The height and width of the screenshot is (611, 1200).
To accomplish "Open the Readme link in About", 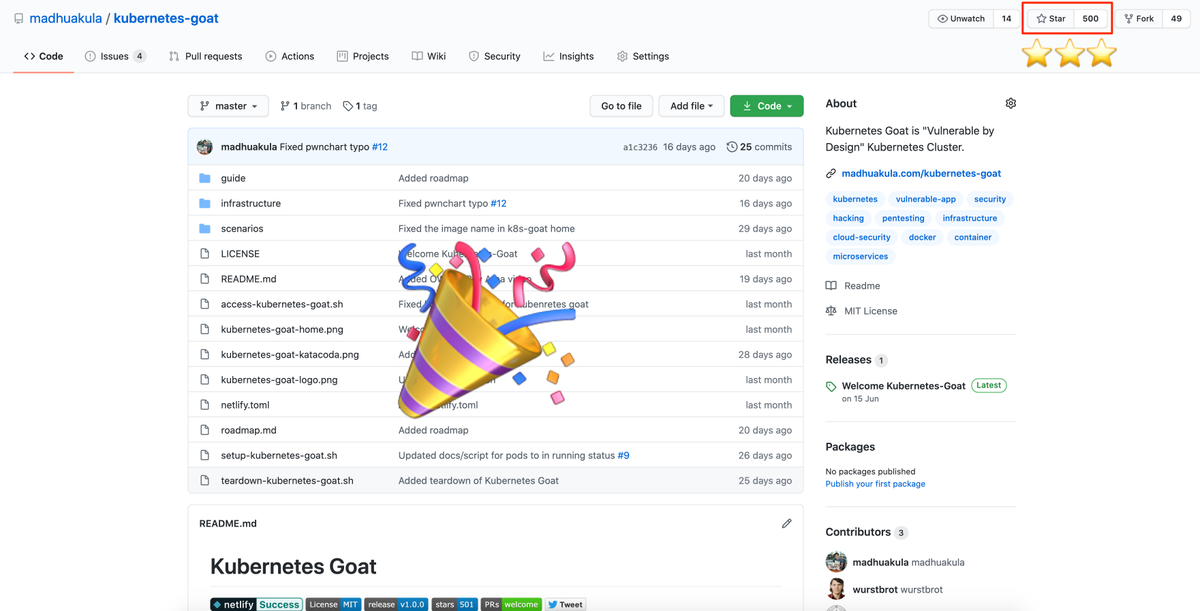I will pyautogui.click(x=853, y=285).
